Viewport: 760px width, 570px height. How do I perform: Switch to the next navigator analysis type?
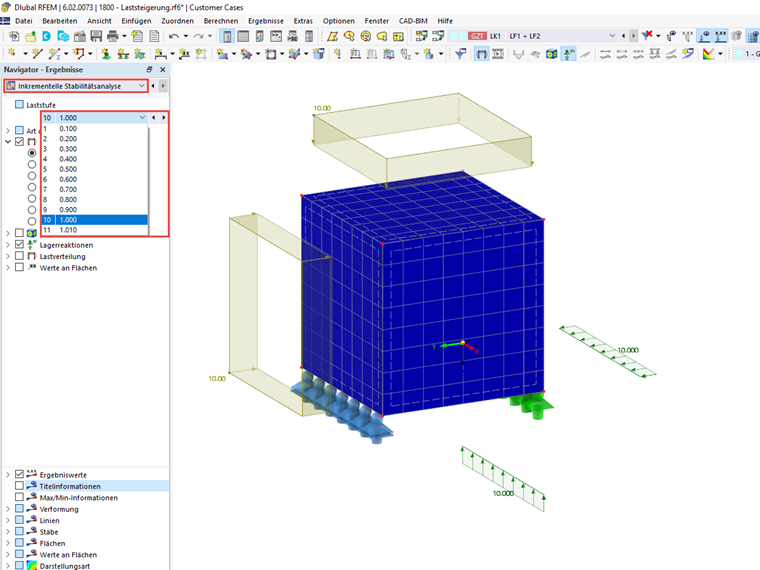pyautogui.click(x=163, y=86)
